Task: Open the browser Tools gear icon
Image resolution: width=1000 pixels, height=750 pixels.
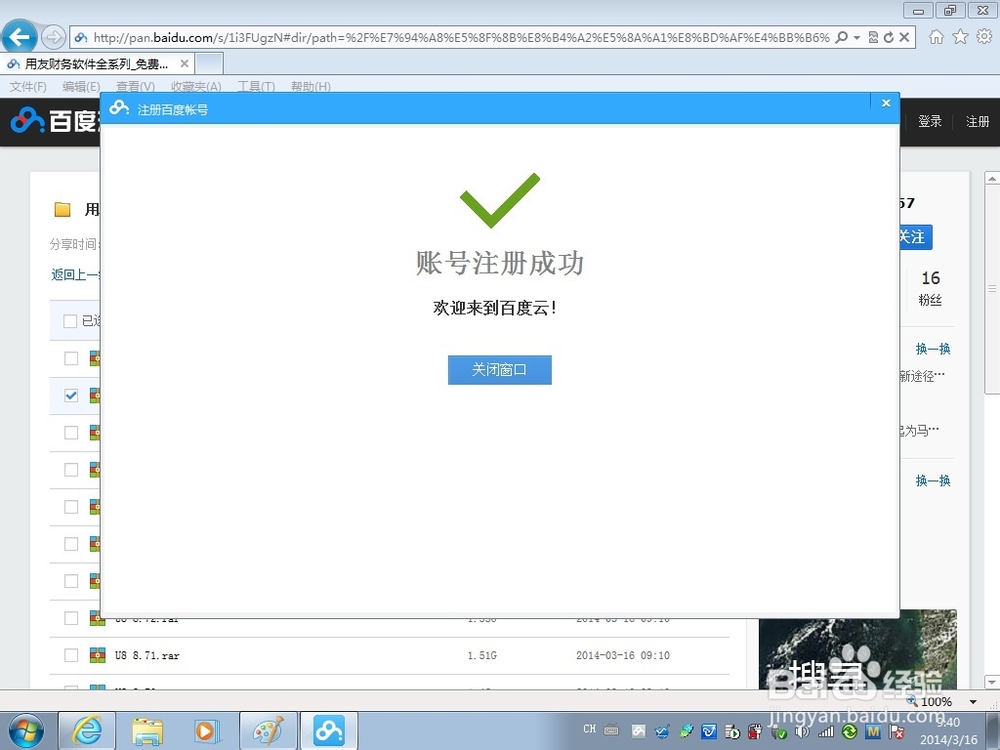Action: click(984, 37)
